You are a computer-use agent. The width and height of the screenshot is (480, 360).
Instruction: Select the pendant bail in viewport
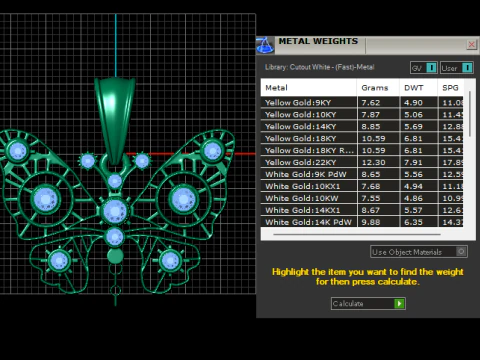click(115, 120)
